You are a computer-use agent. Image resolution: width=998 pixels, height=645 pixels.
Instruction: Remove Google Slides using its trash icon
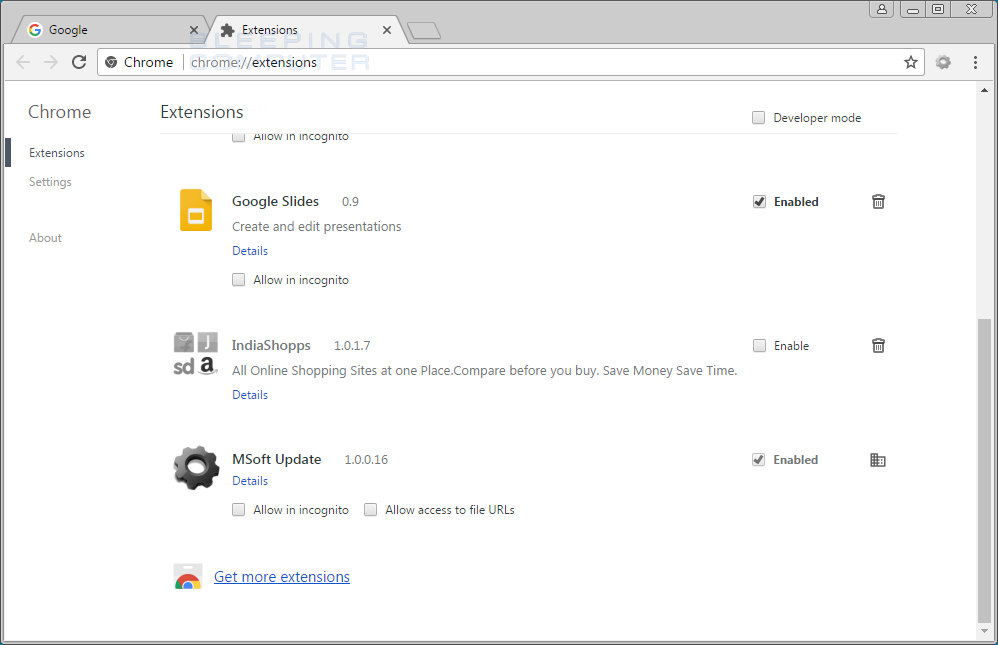click(x=878, y=202)
